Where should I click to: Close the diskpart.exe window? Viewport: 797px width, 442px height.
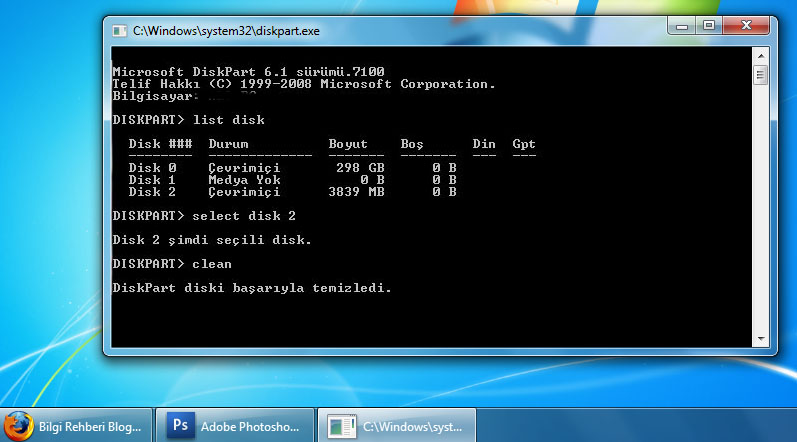coord(746,26)
